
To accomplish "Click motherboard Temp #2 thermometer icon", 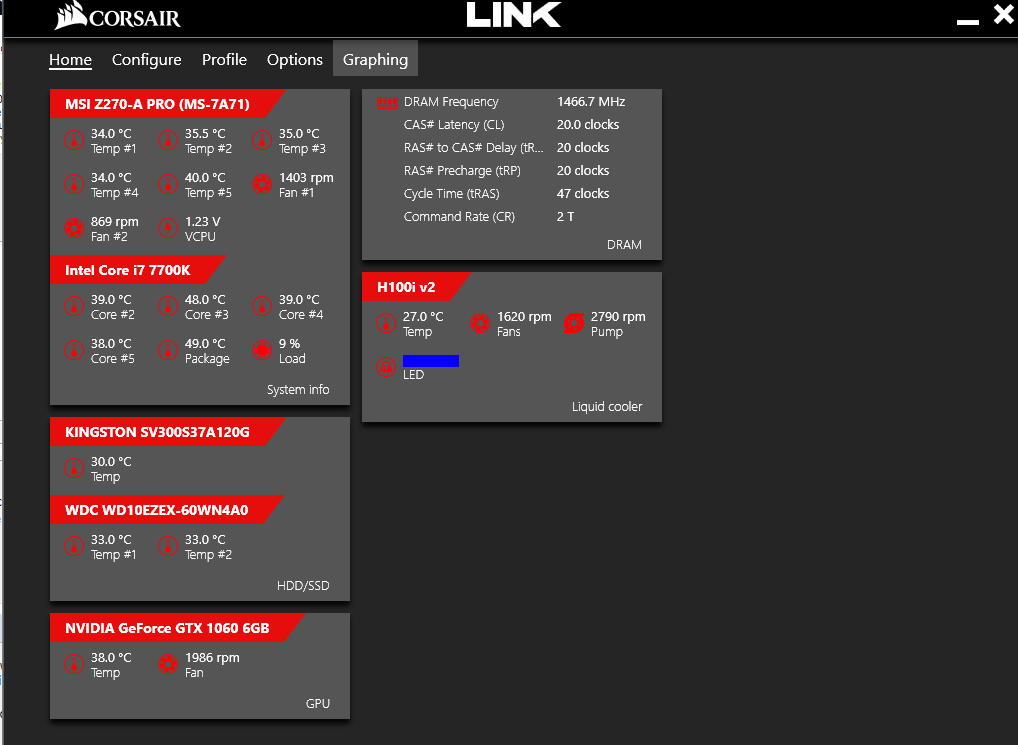I will (x=168, y=140).
